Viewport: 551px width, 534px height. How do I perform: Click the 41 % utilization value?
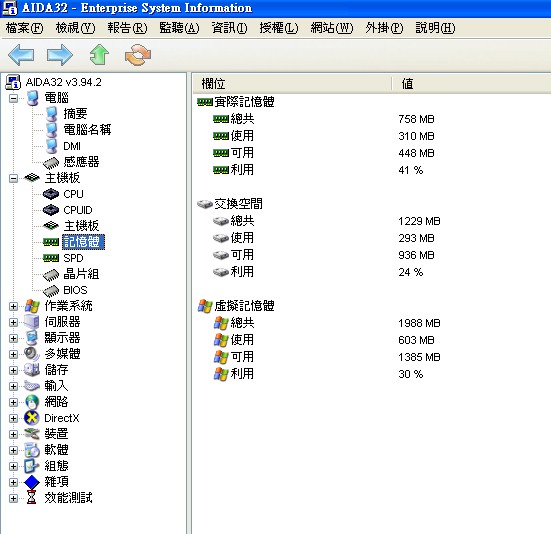[x=410, y=170]
